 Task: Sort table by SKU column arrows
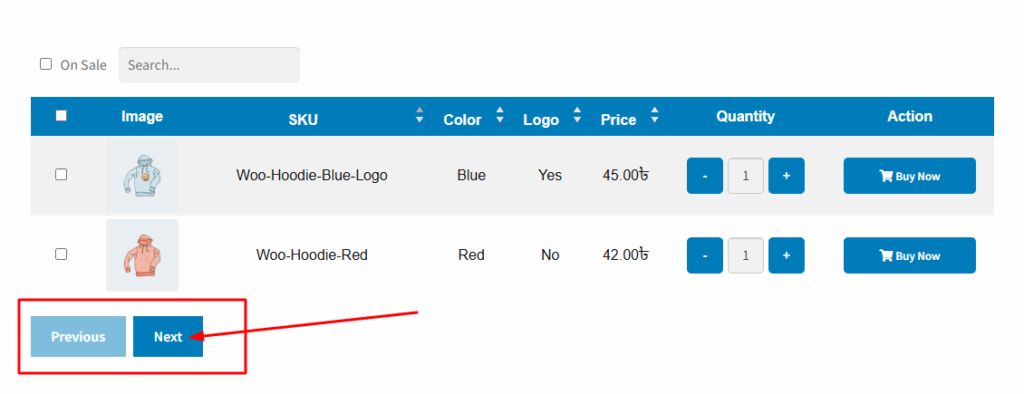click(x=420, y=116)
